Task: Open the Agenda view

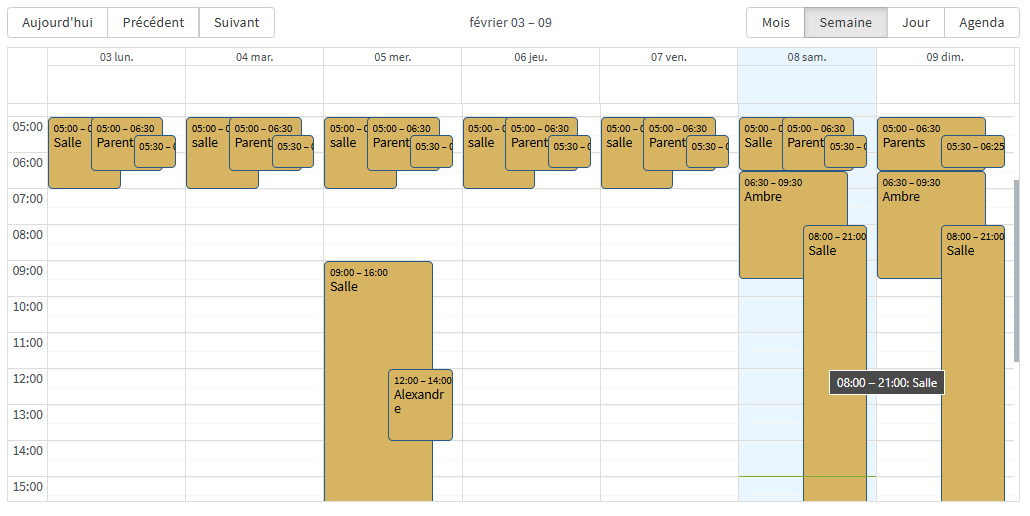Action: click(x=981, y=23)
